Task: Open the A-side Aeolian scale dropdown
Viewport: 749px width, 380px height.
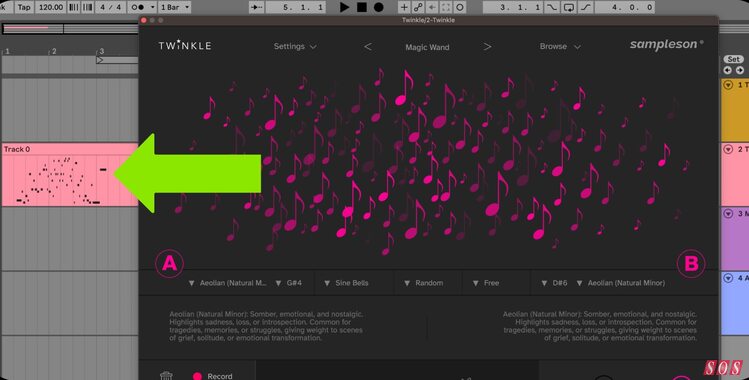Action: click(228, 283)
